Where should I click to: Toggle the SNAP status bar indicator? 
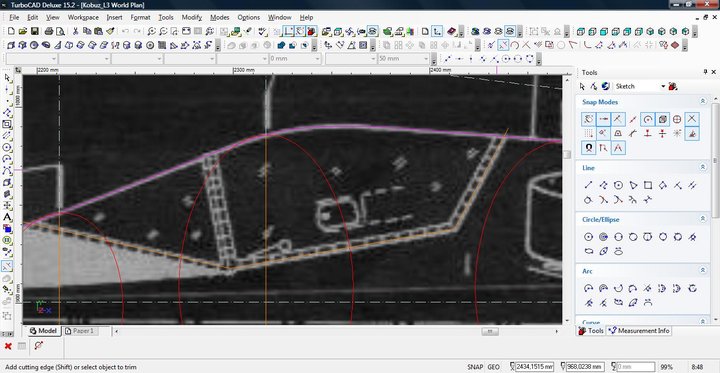click(475, 367)
